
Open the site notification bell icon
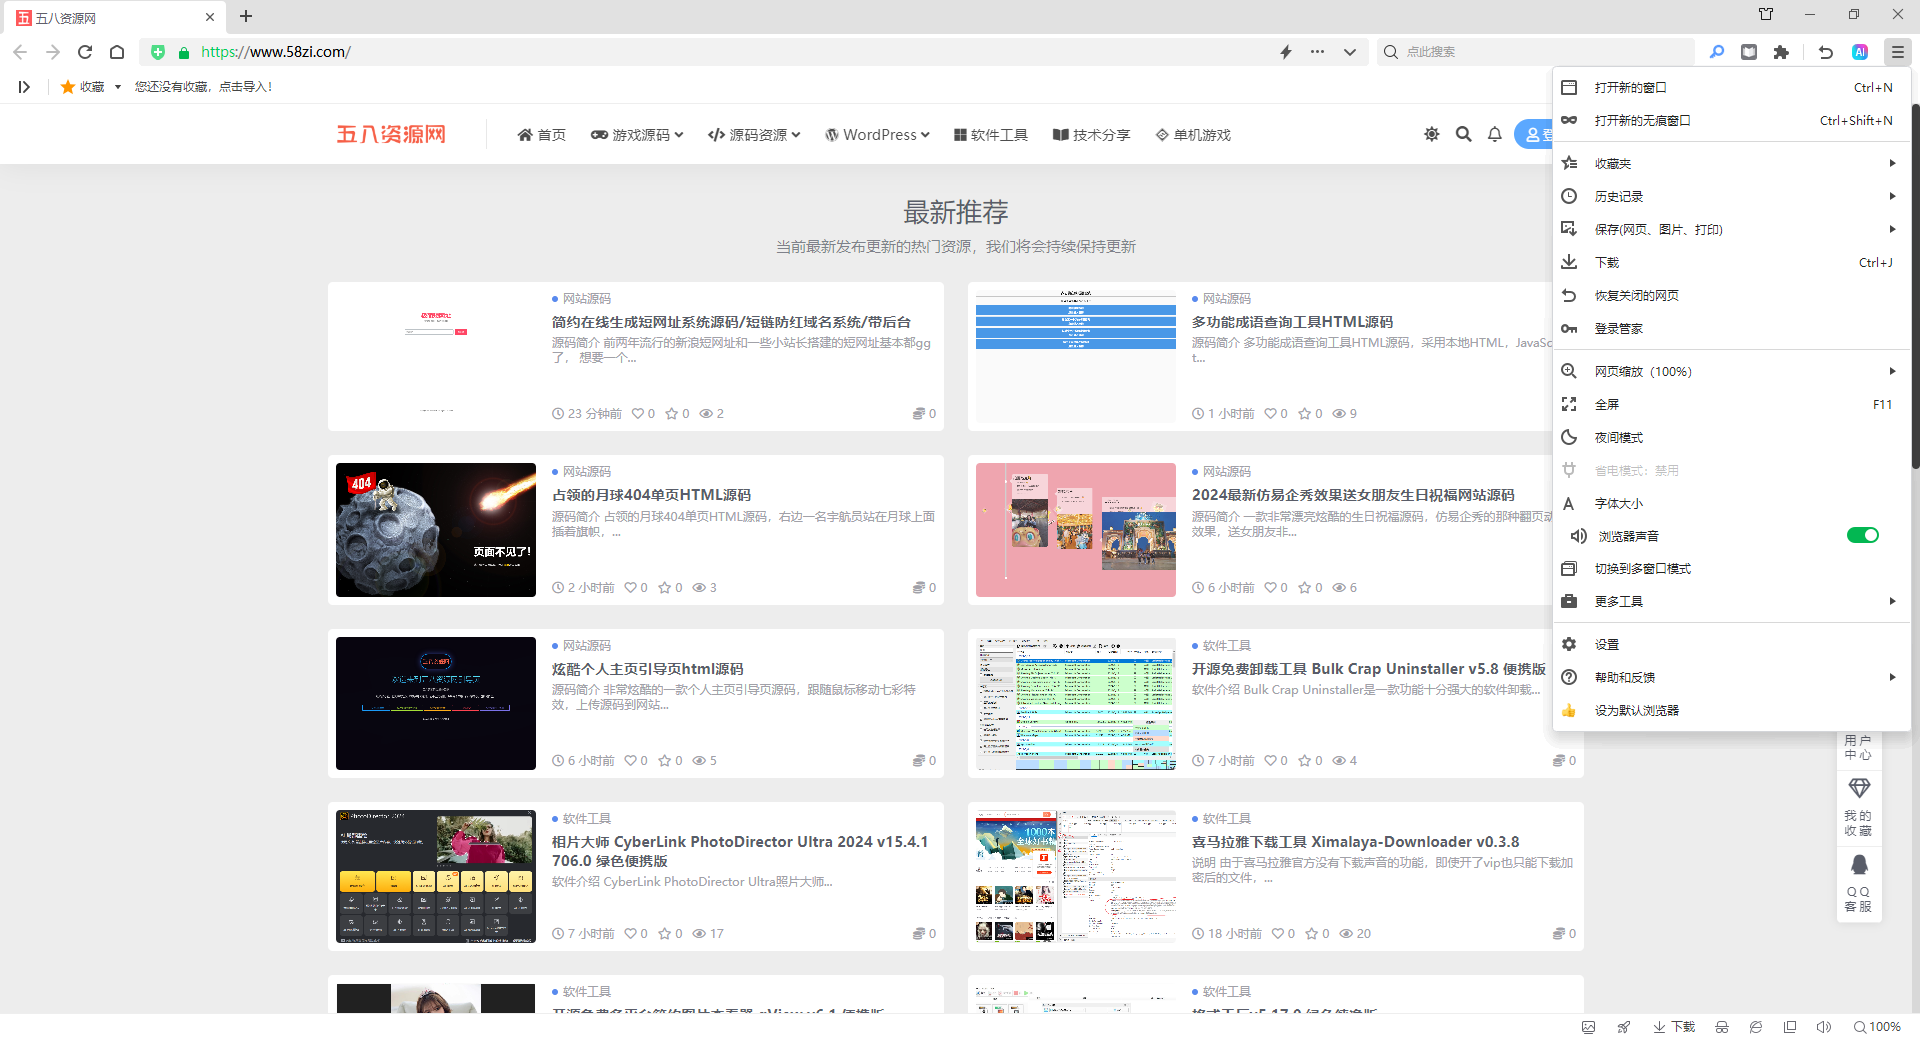click(x=1495, y=134)
